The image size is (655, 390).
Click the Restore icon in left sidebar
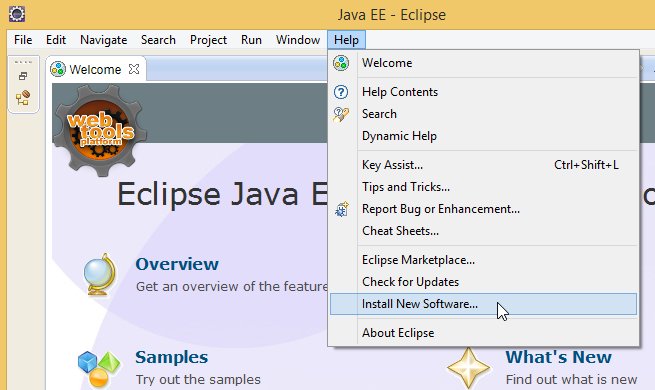(23, 76)
